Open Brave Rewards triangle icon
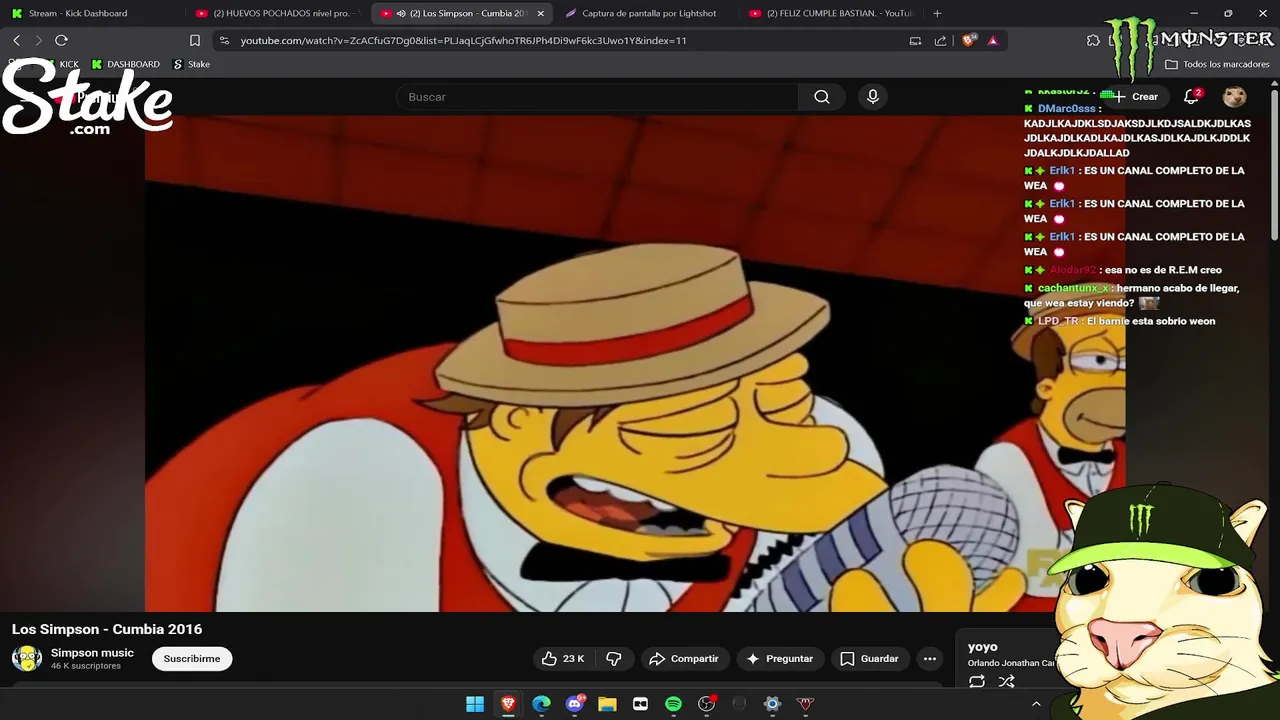The height and width of the screenshot is (720, 1280). tap(992, 40)
